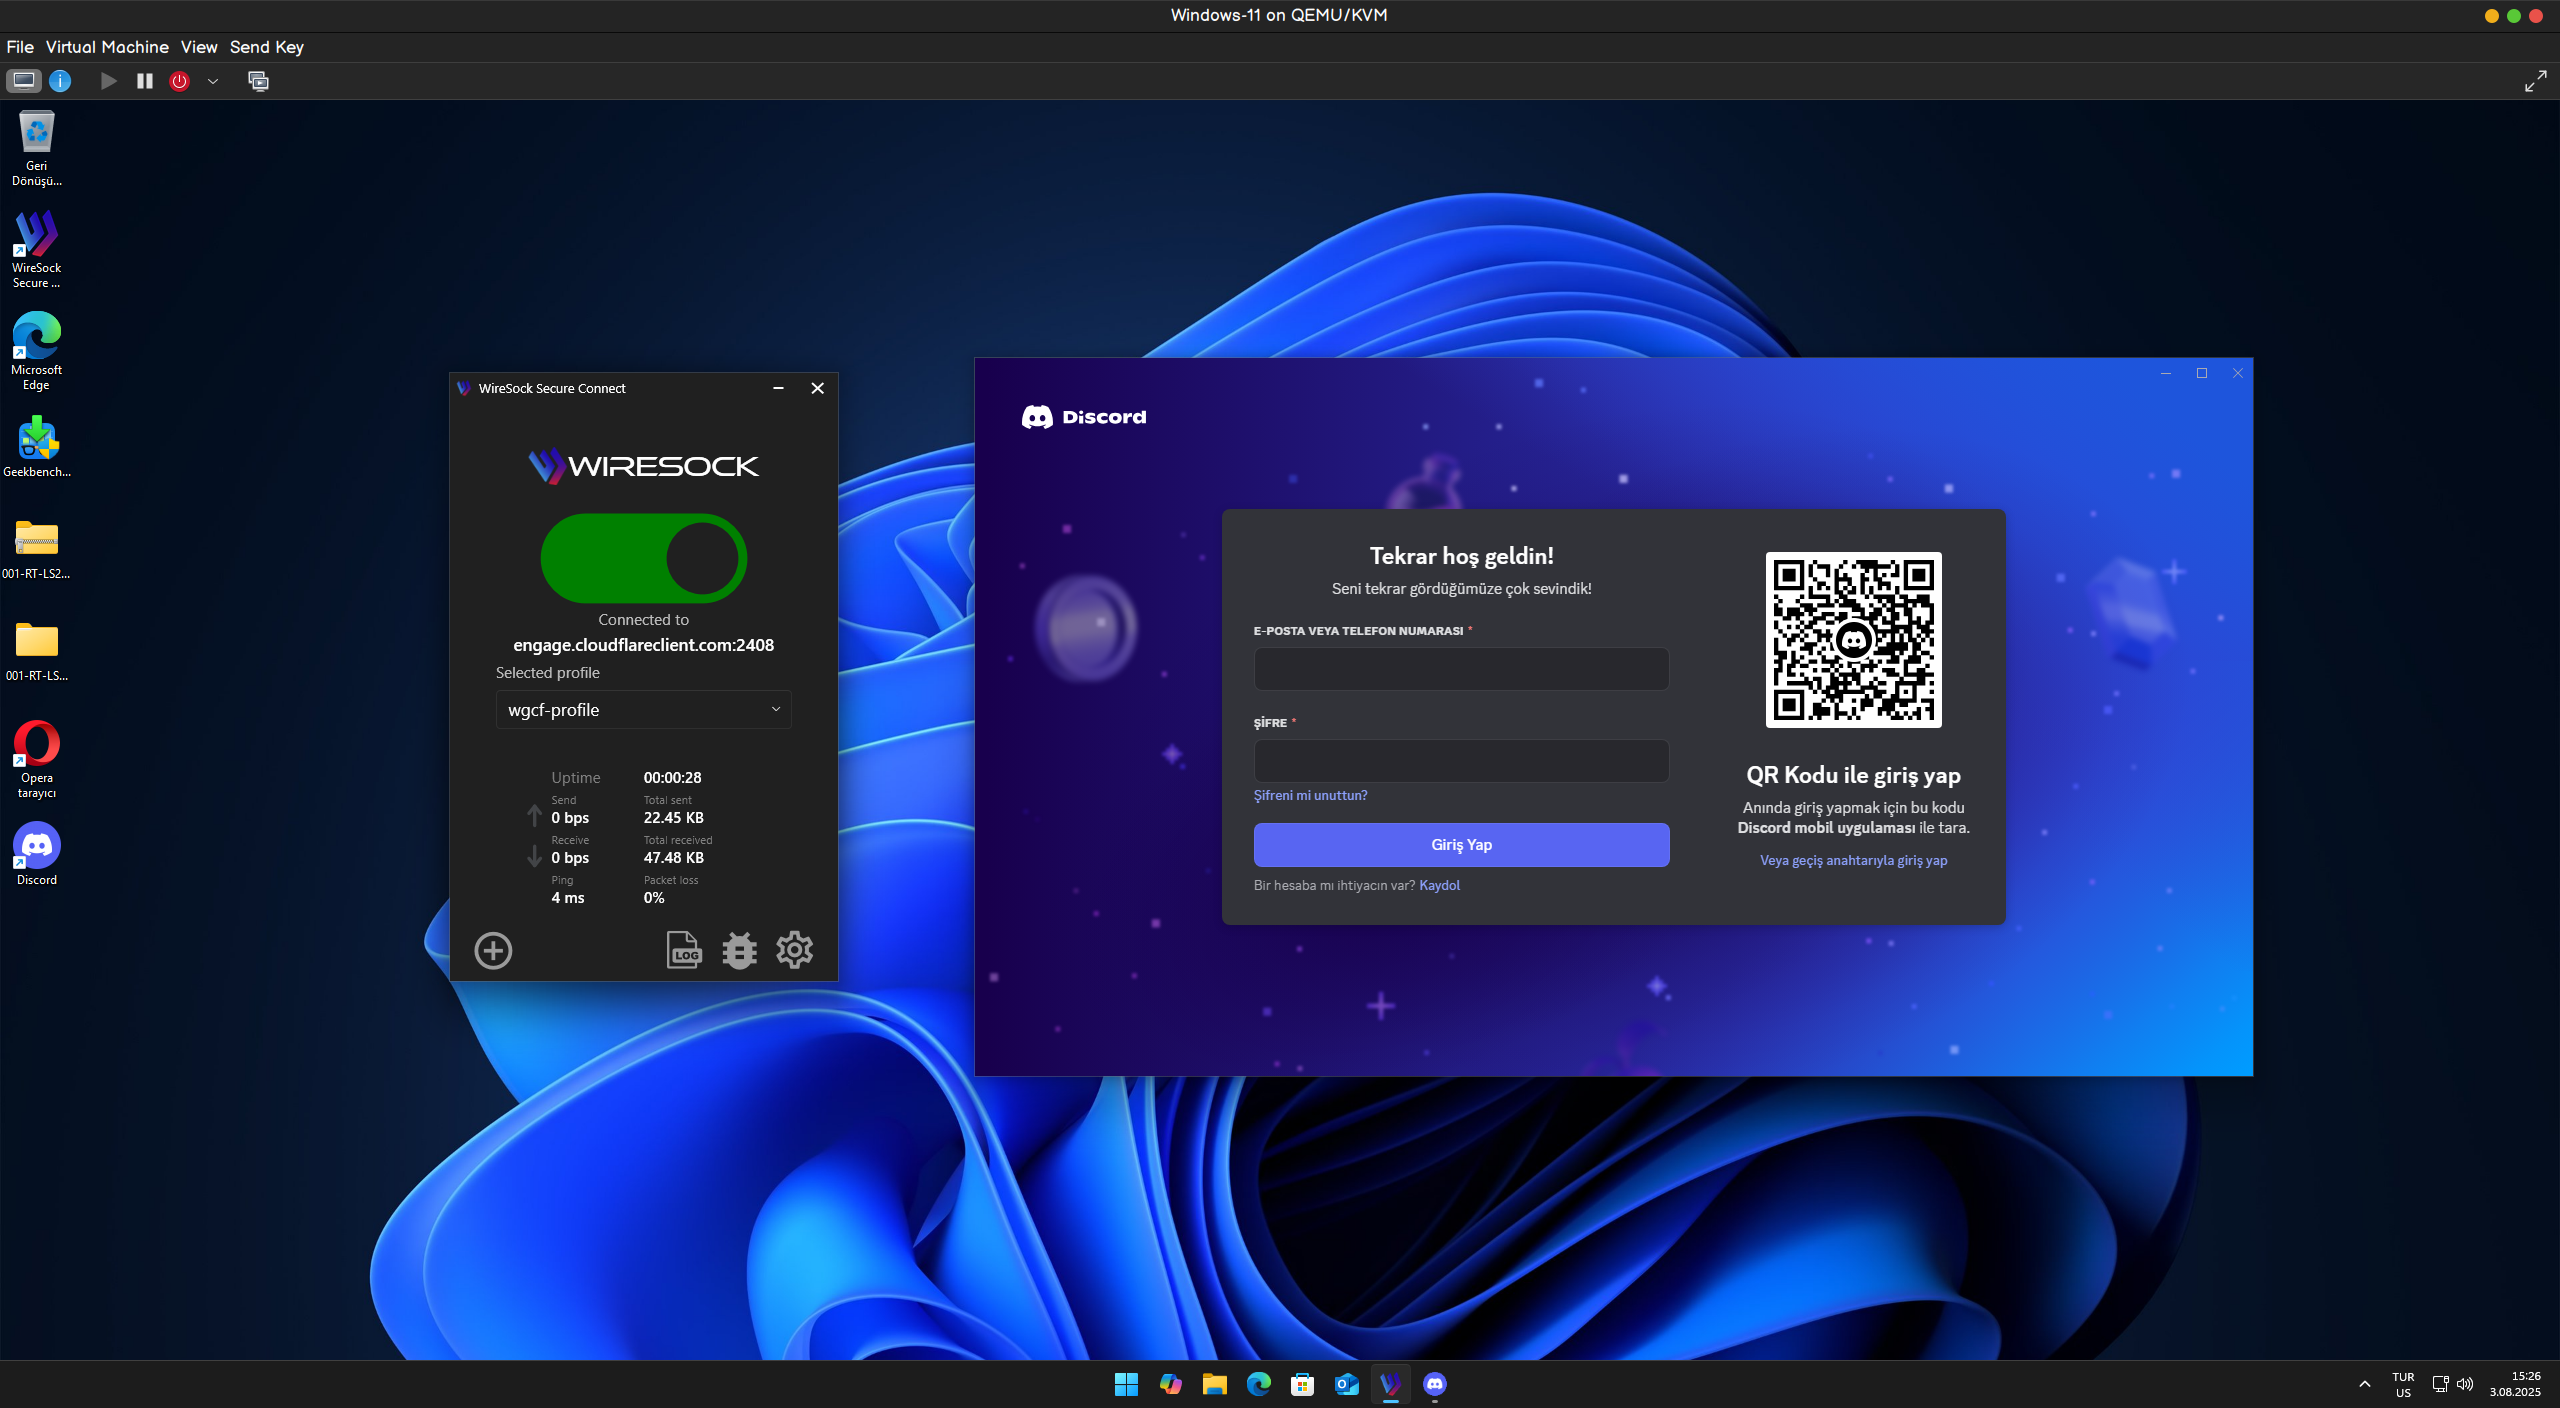Open the WireSock LOG file icon
This screenshot has height=1408, width=2560.
[684, 950]
